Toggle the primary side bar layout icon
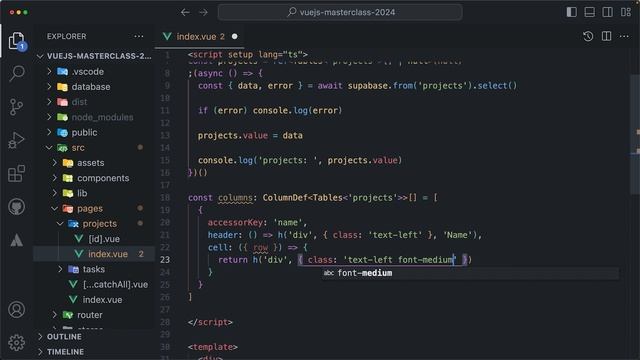This screenshot has width=640, height=360. coord(571,12)
